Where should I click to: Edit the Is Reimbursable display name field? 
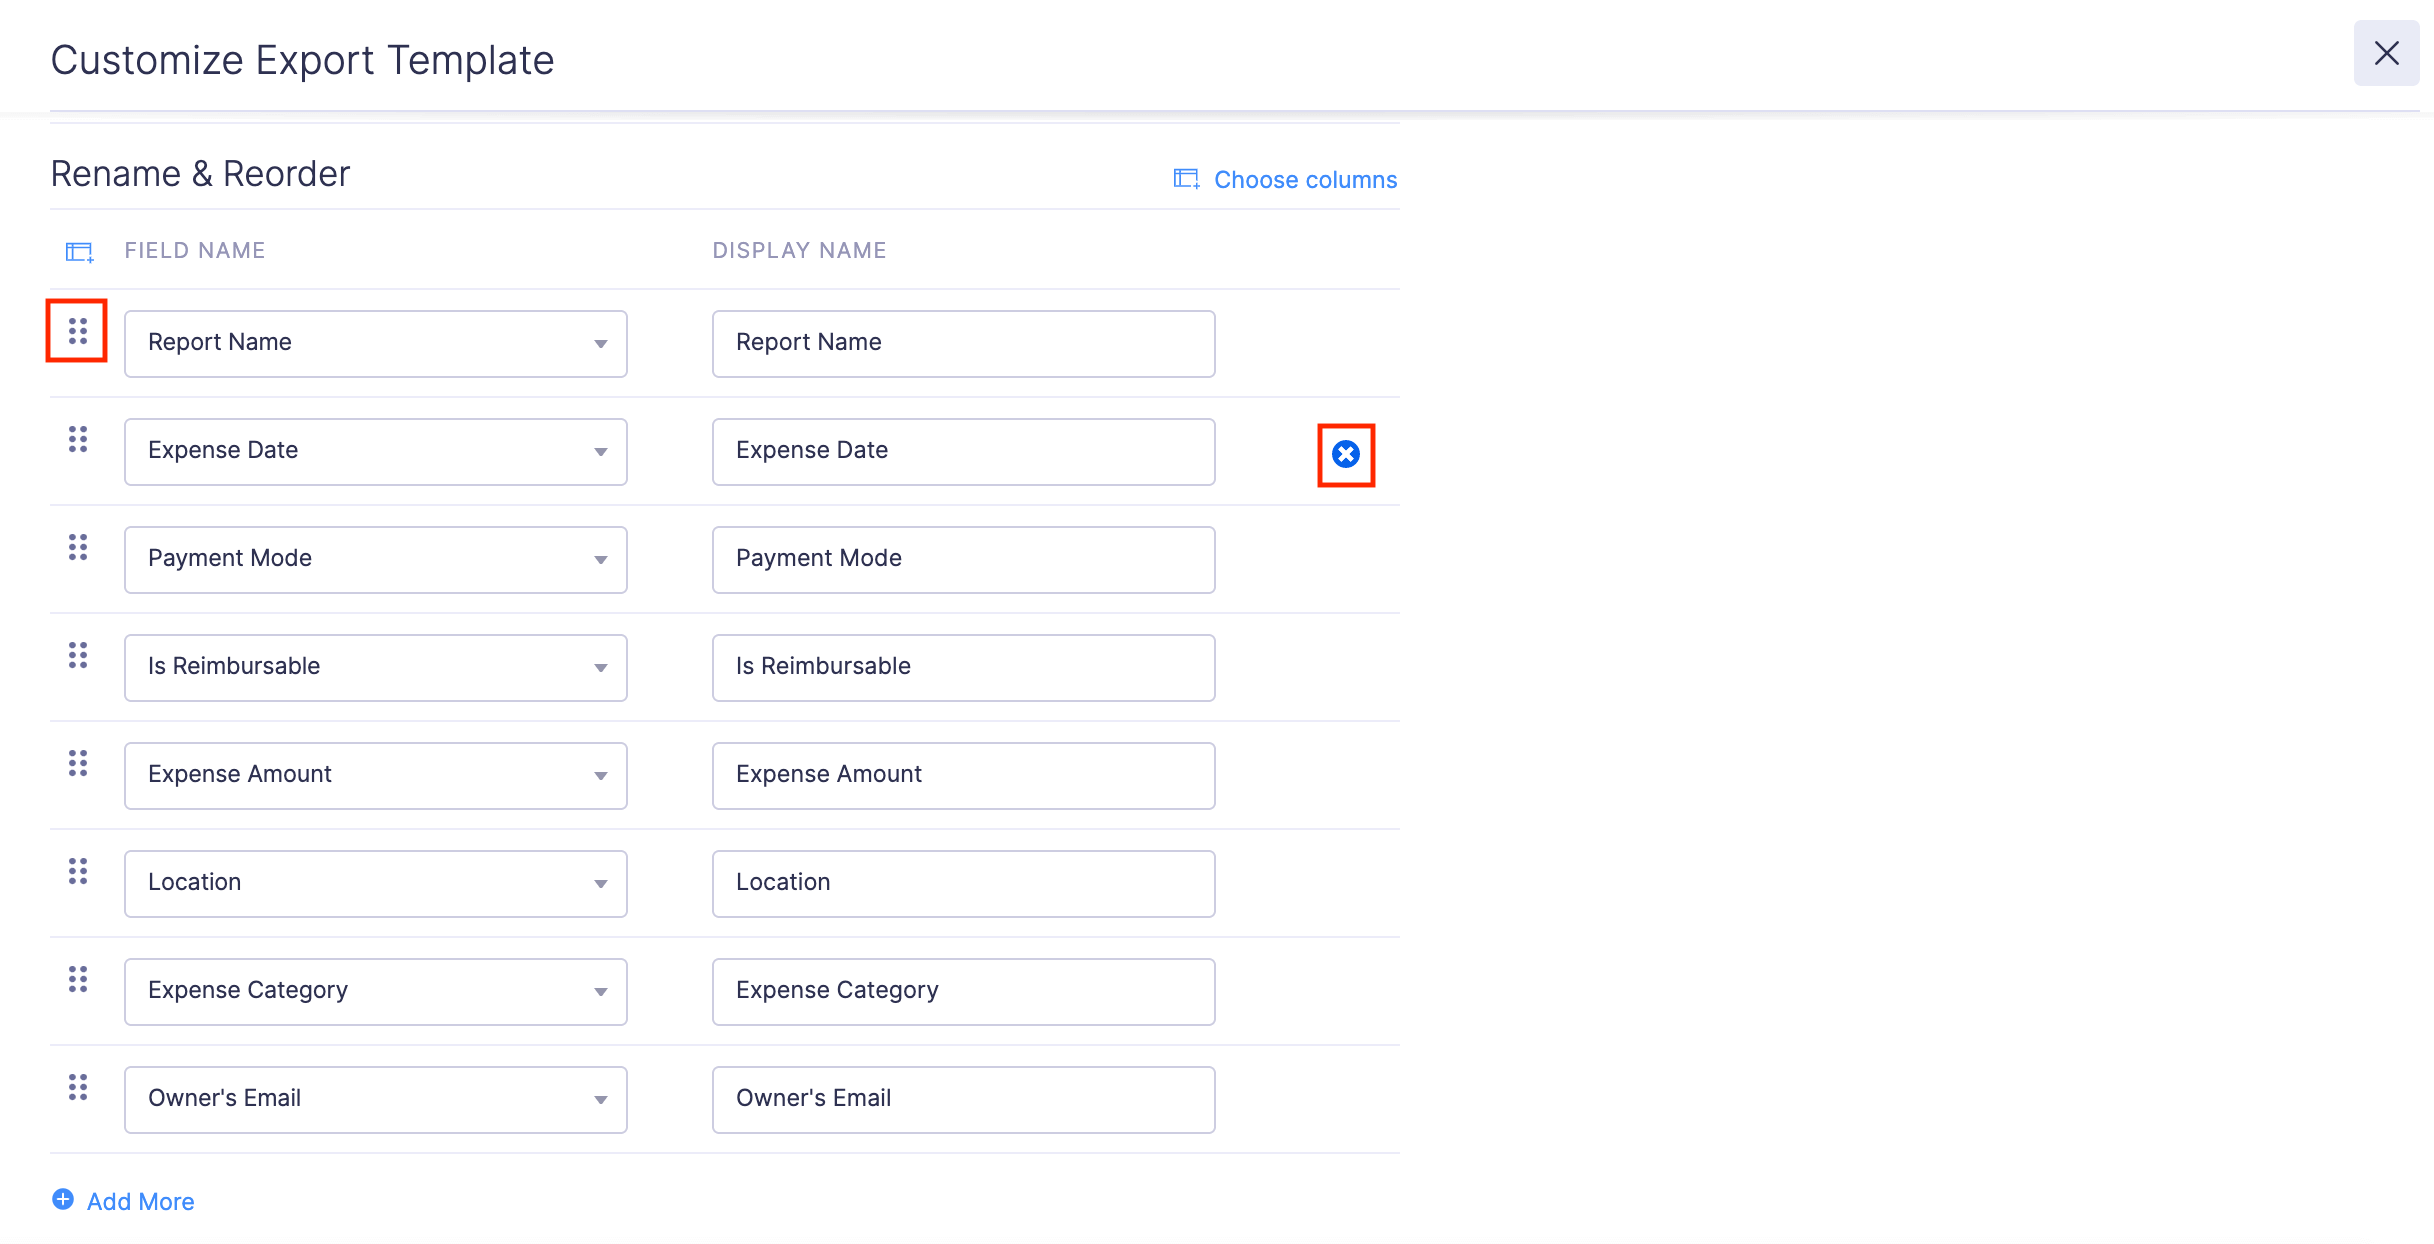[x=962, y=667]
